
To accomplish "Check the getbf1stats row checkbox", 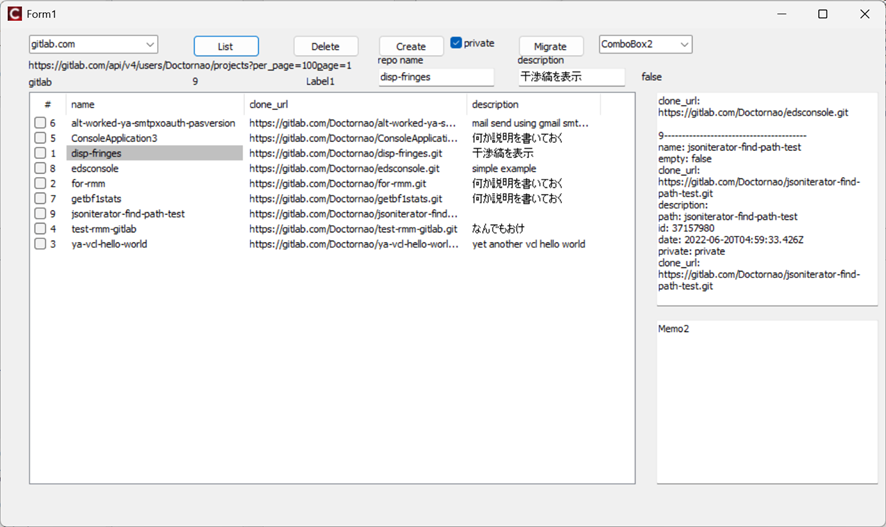I will click(40, 198).
